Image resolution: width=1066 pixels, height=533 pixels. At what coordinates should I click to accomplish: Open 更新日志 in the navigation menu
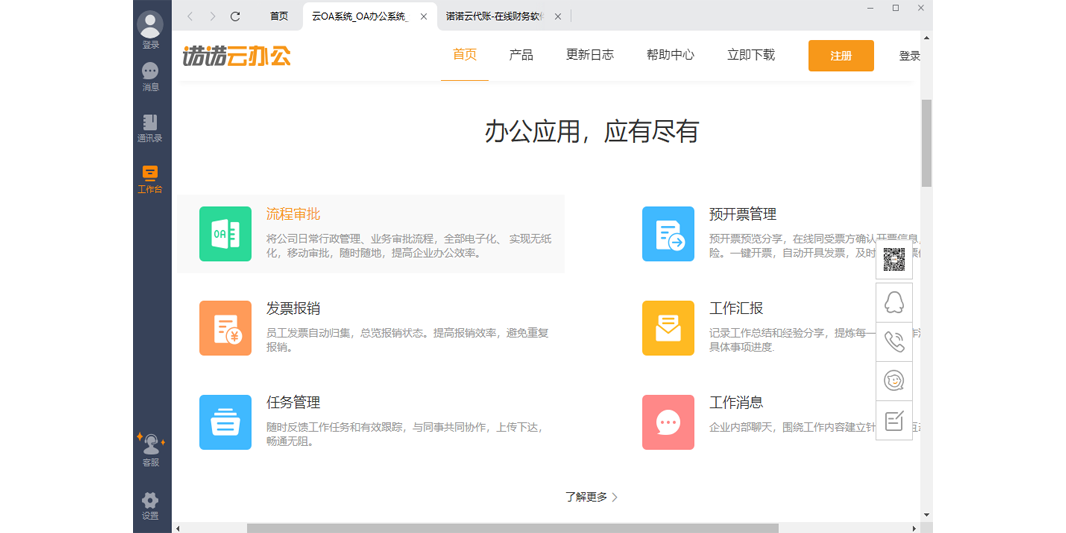(x=590, y=55)
